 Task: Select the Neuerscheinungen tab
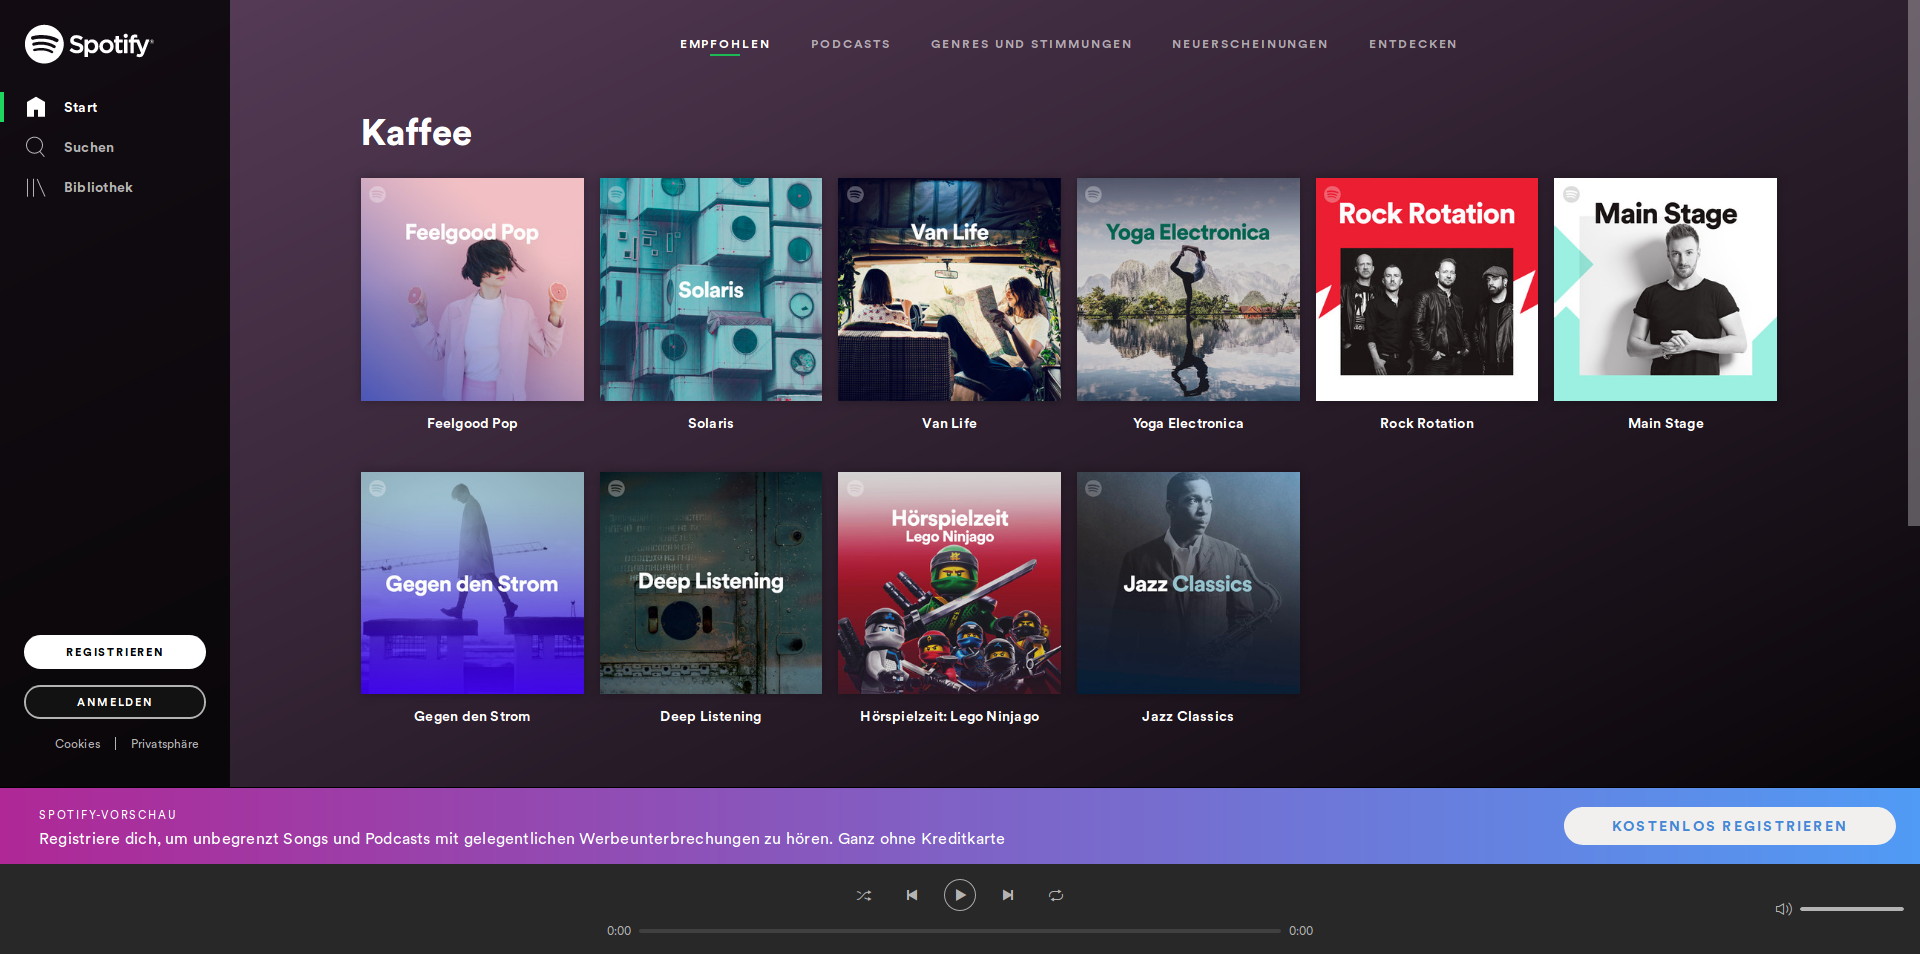pyautogui.click(x=1250, y=44)
